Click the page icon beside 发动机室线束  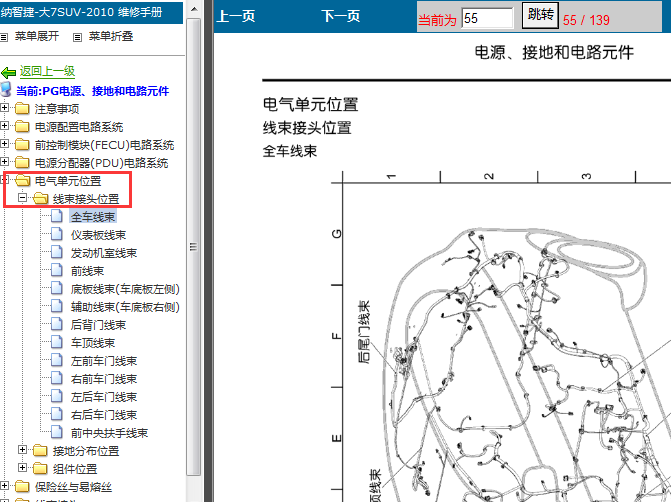pyautogui.click(x=57, y=252)
